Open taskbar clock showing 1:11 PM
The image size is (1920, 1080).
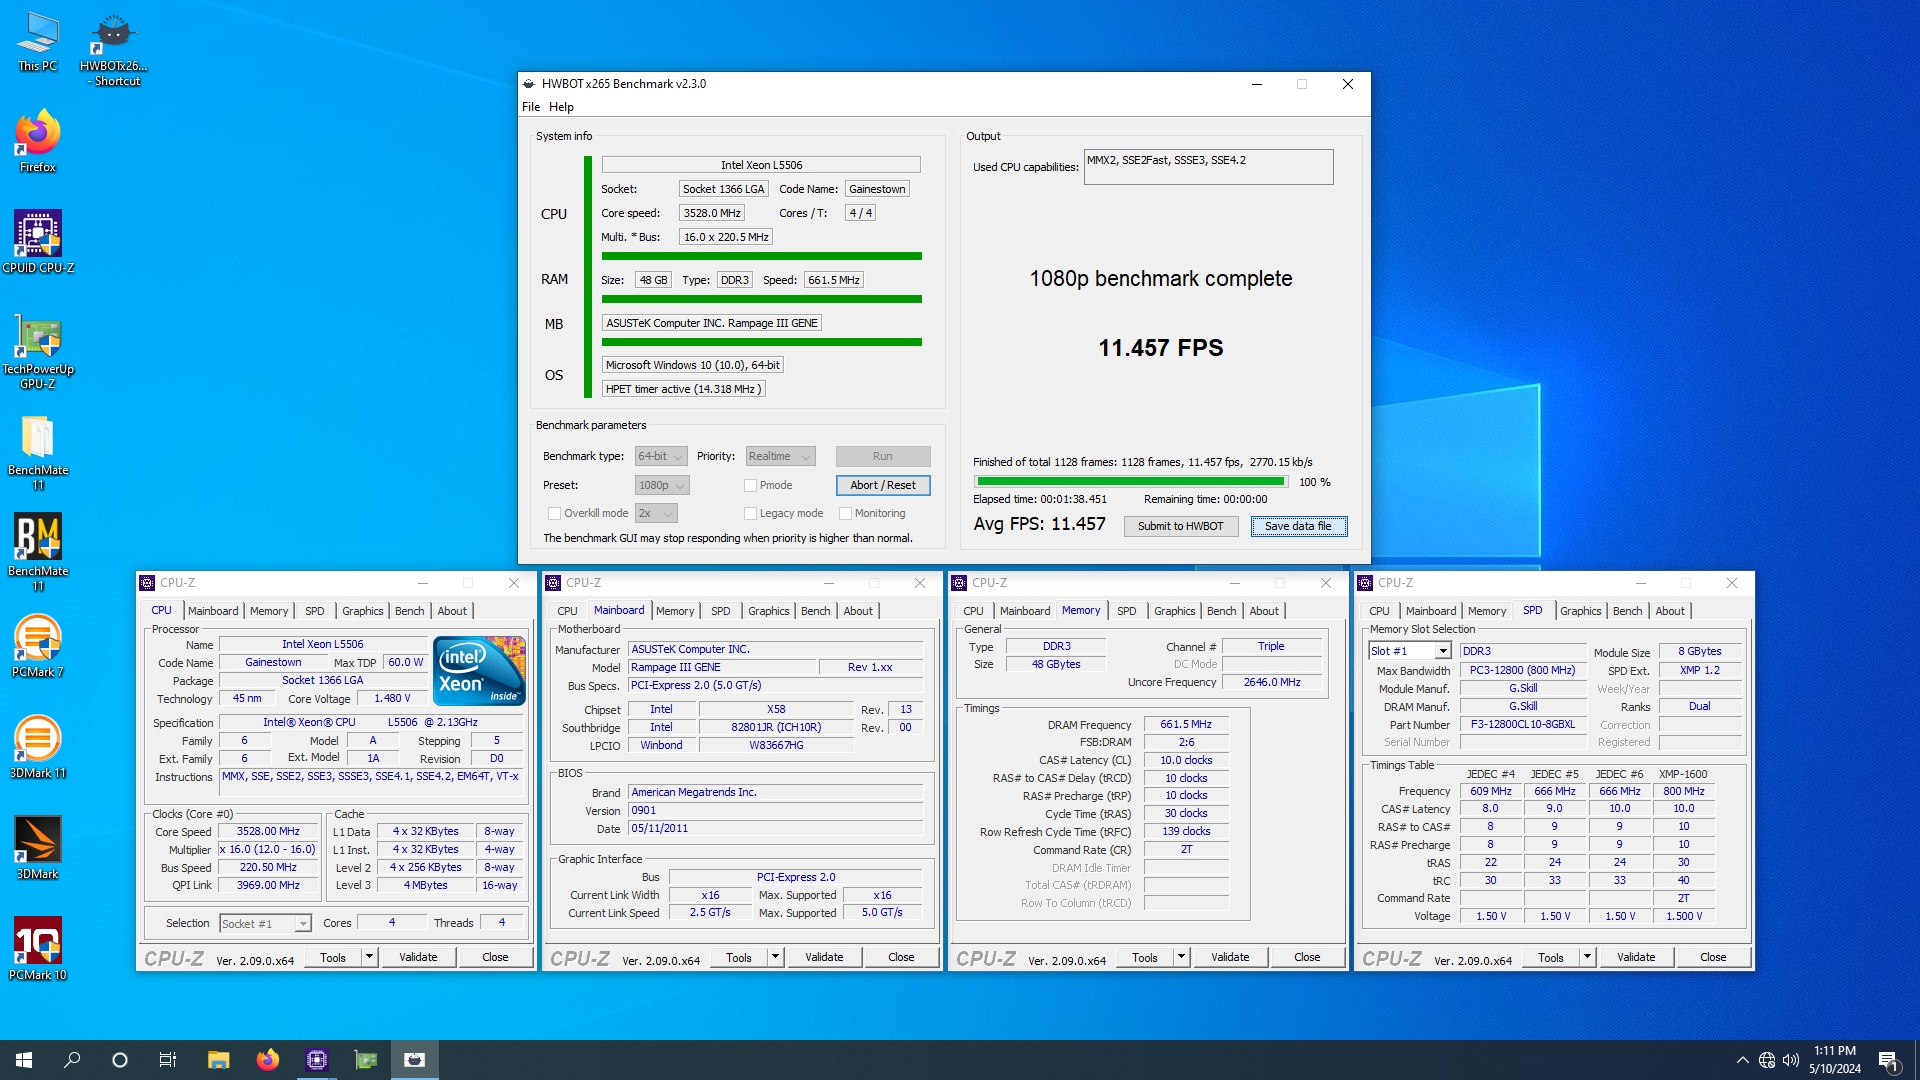click(1834, 1060)
